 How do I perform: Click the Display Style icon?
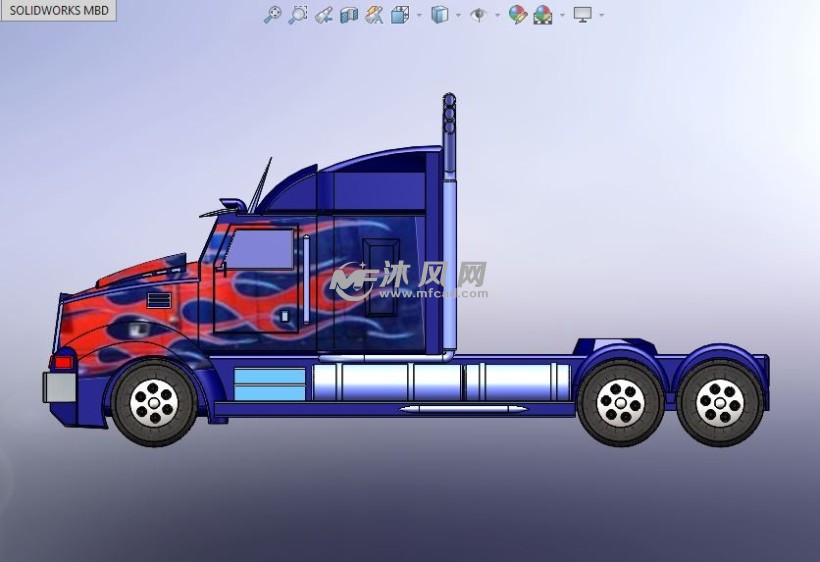pos(439,15)
